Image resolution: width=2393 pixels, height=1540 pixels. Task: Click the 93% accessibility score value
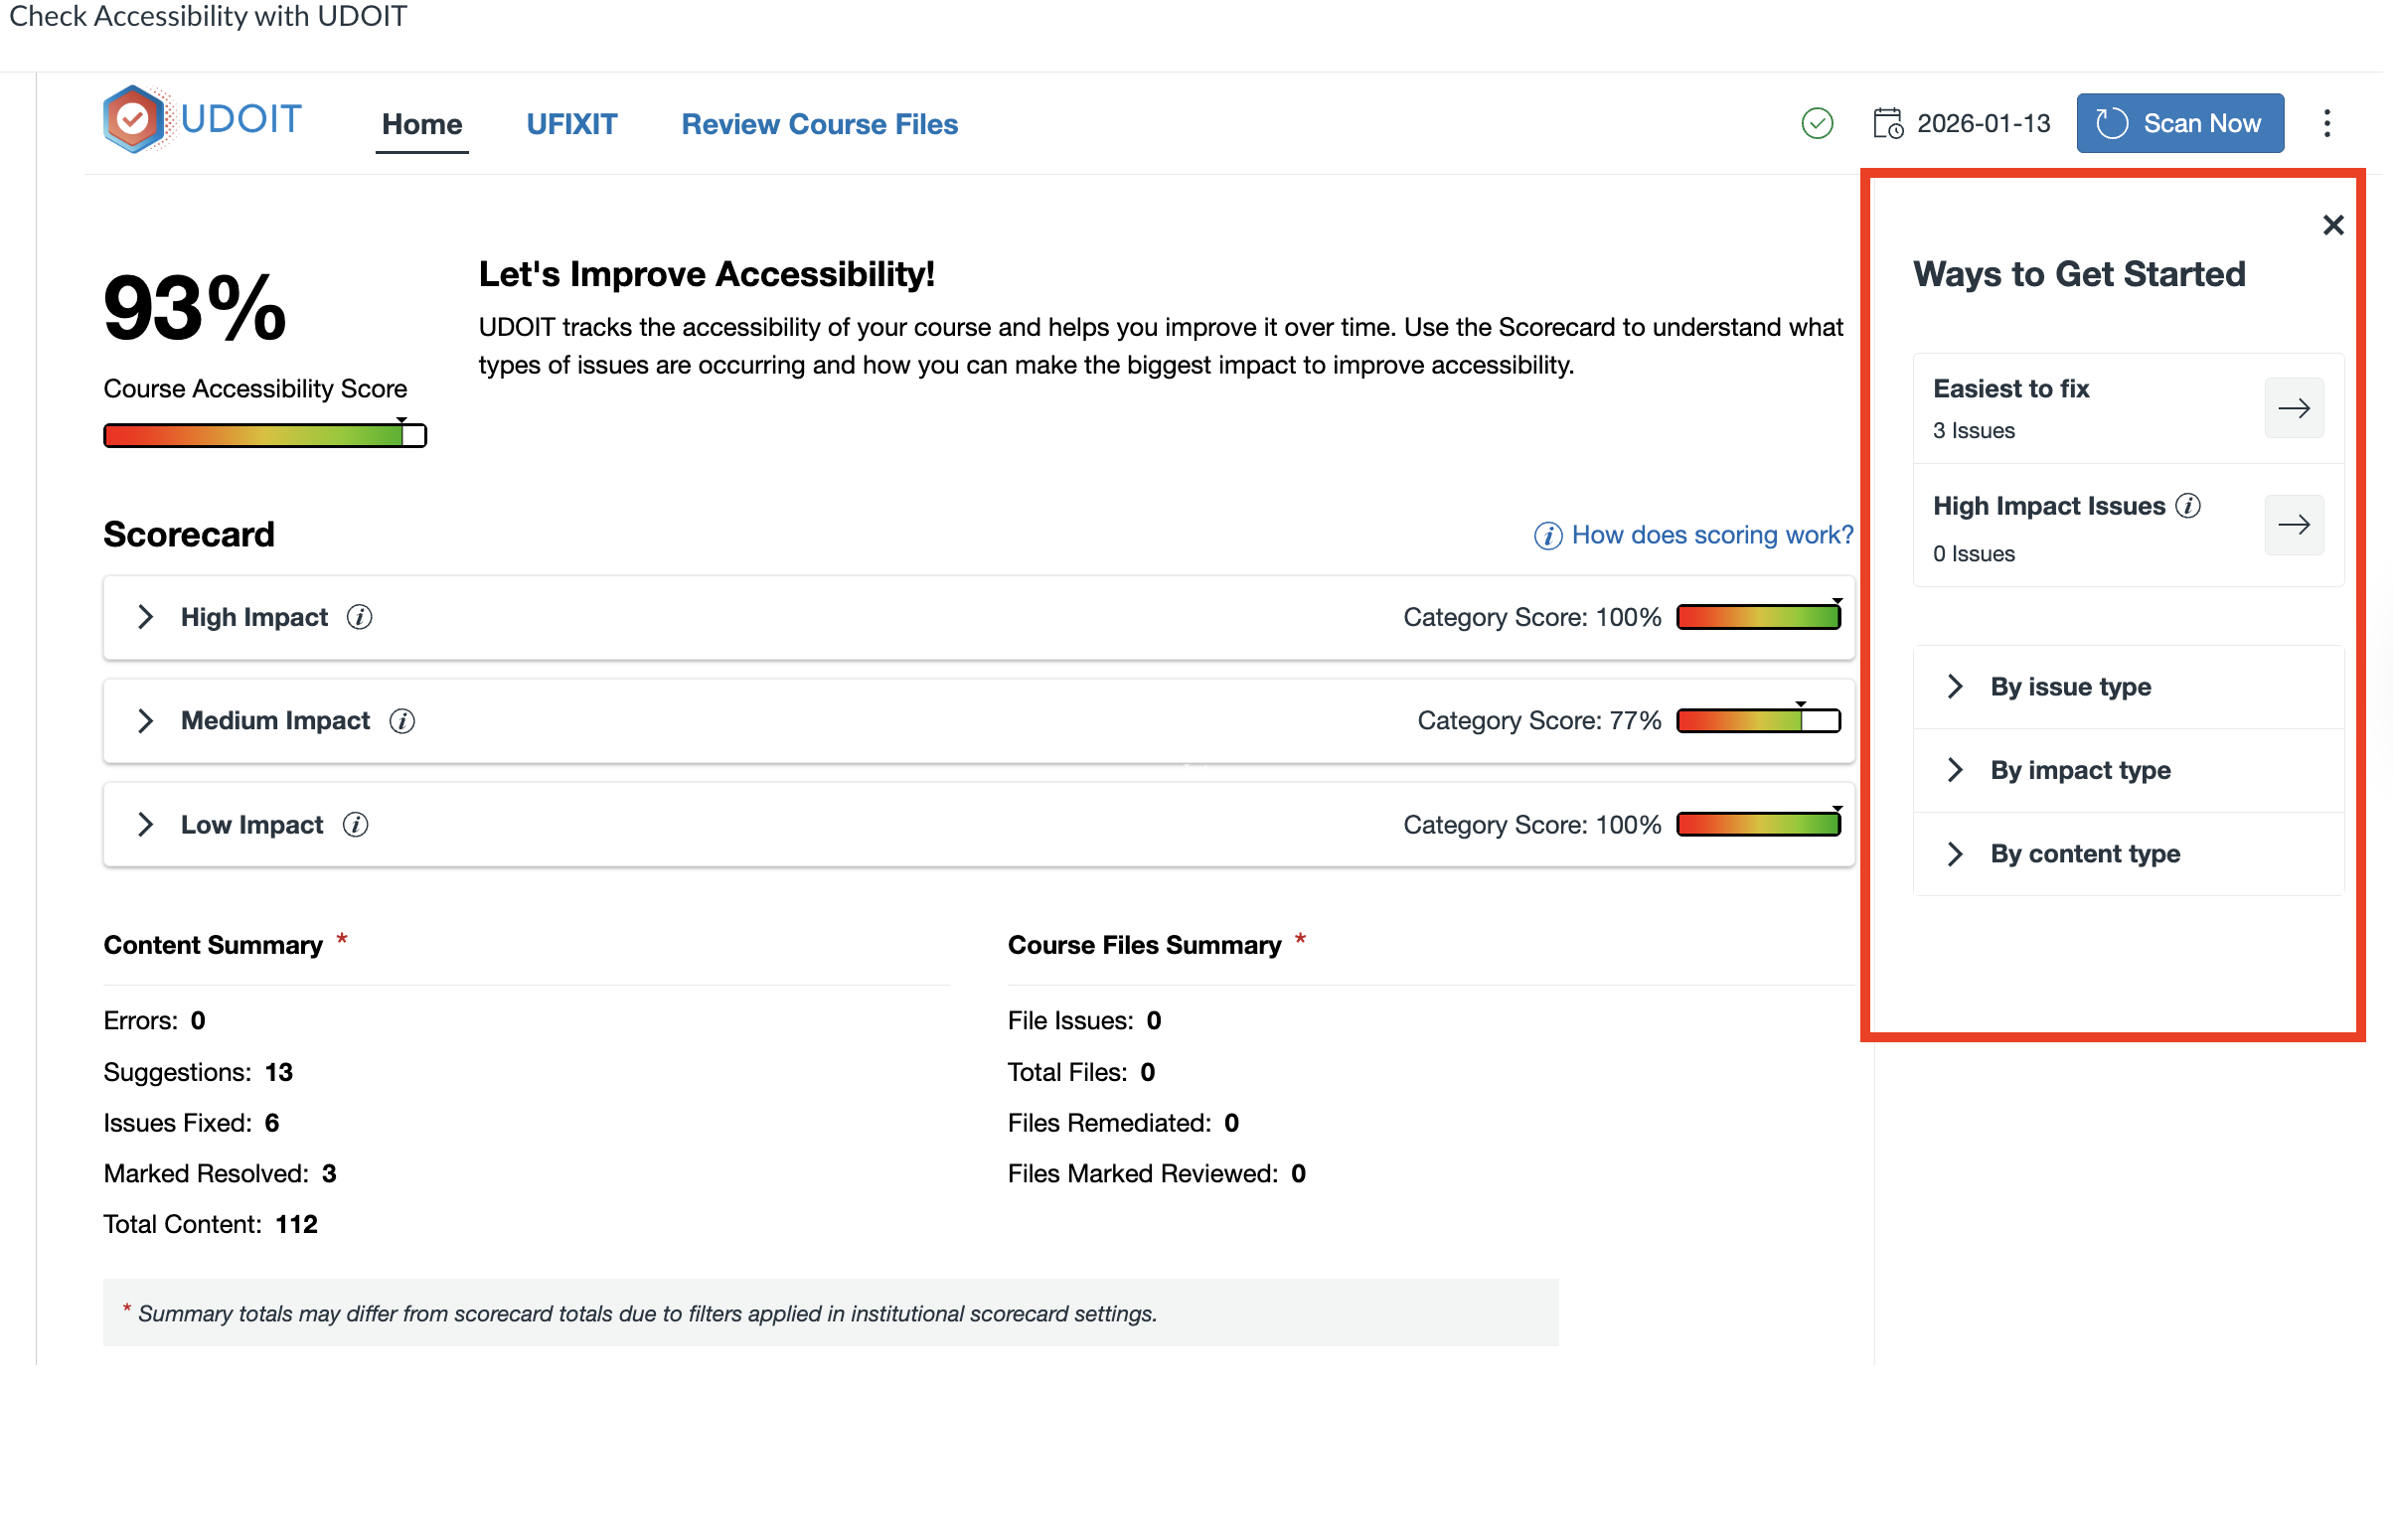coord(195,309)
